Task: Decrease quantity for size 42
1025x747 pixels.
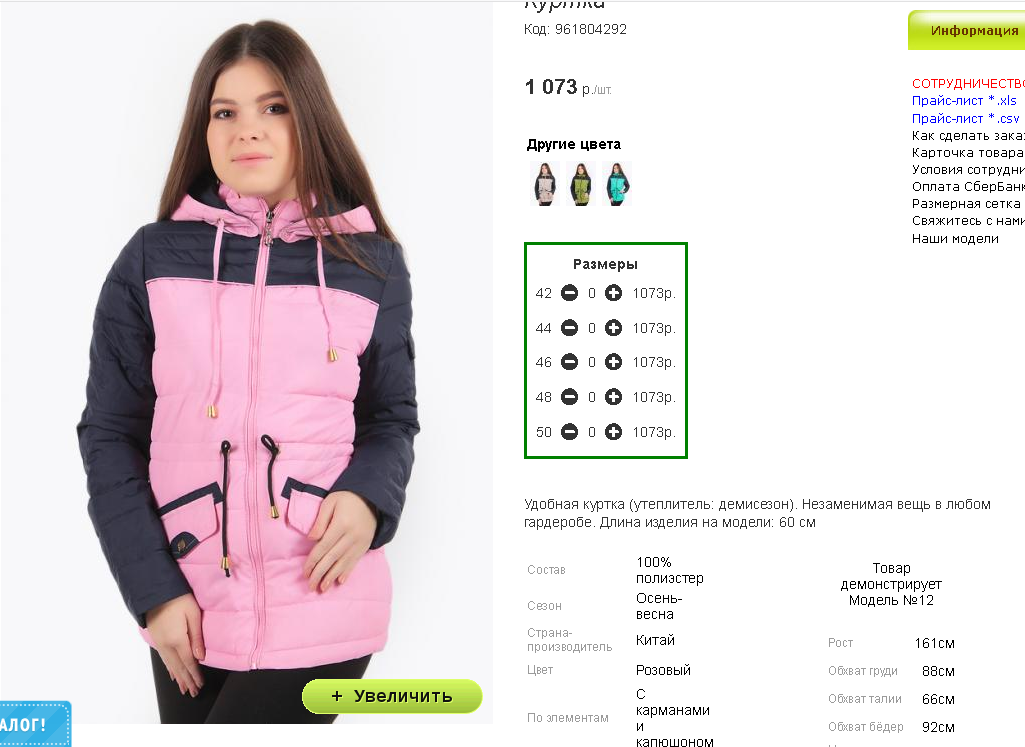Action: 569,293
